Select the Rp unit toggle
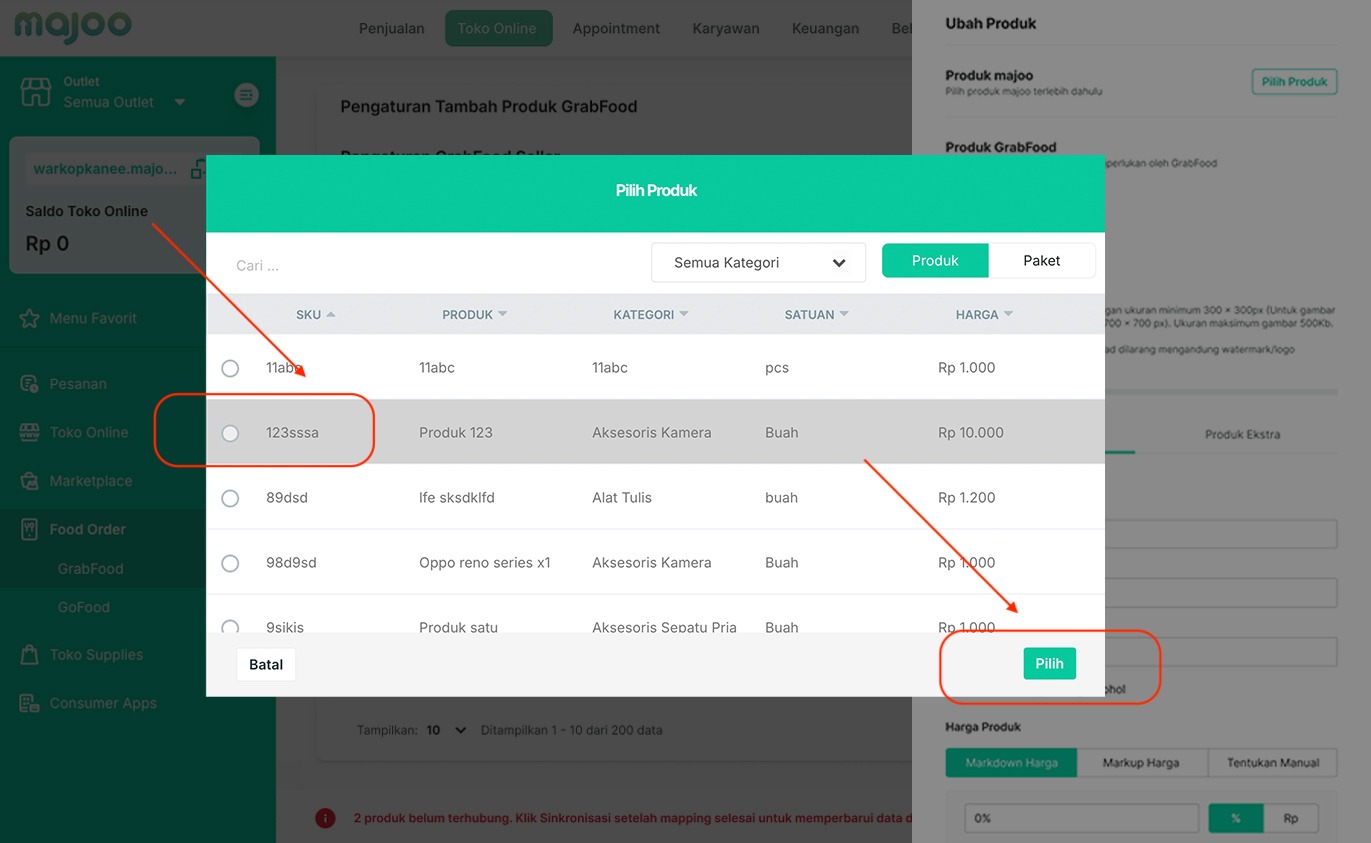The height and width of the screenshot is (843, 1371). click(1291, 818)
